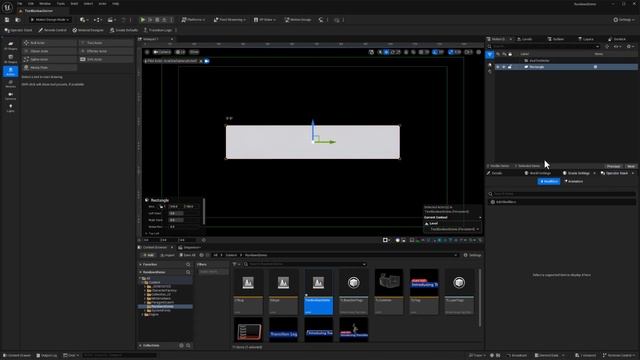Open the Settings dropdown in the top toolbar

click(x=624, y=20)
